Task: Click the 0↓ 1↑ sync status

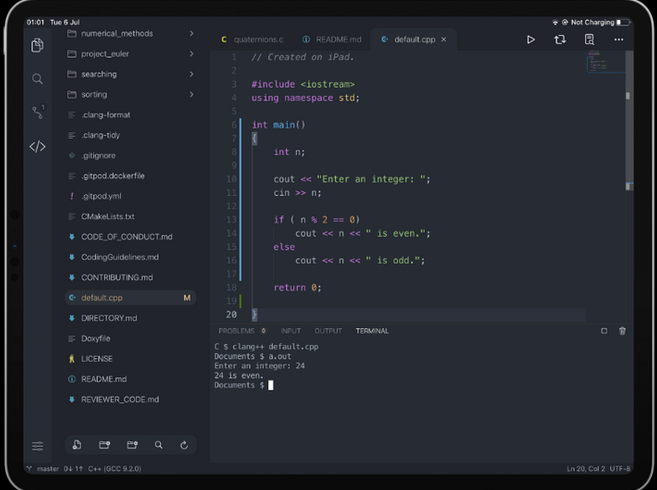Action: (73, 469)
